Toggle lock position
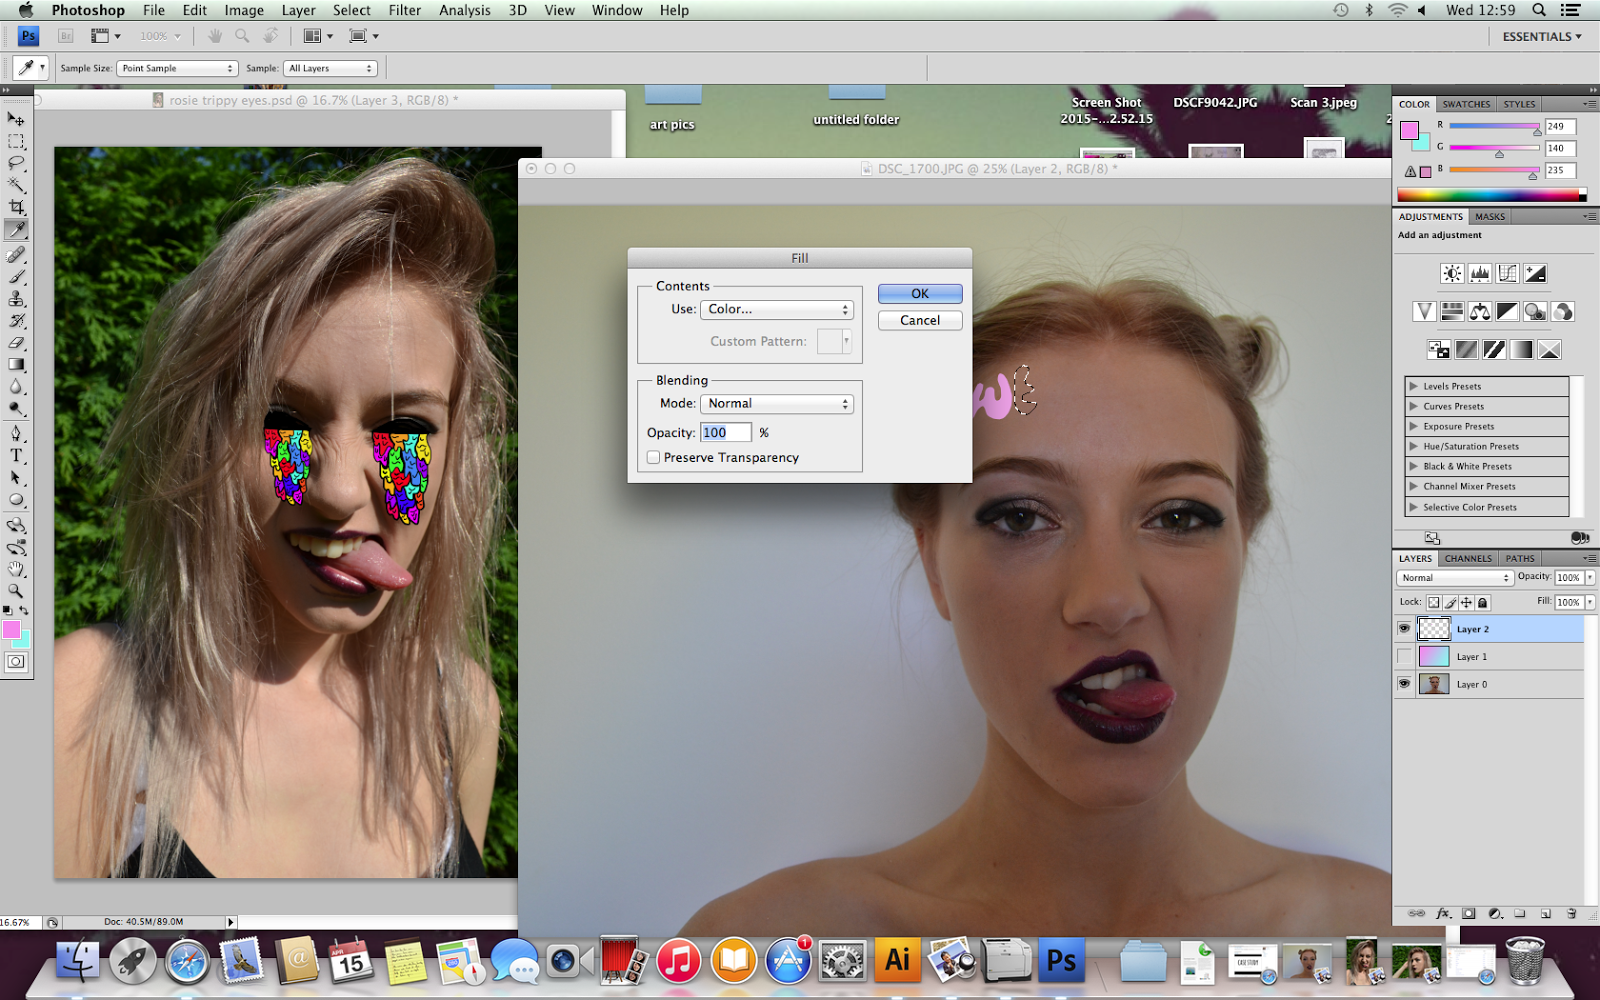This screenshot has width=1600, height=1000. coord(1466,602)
